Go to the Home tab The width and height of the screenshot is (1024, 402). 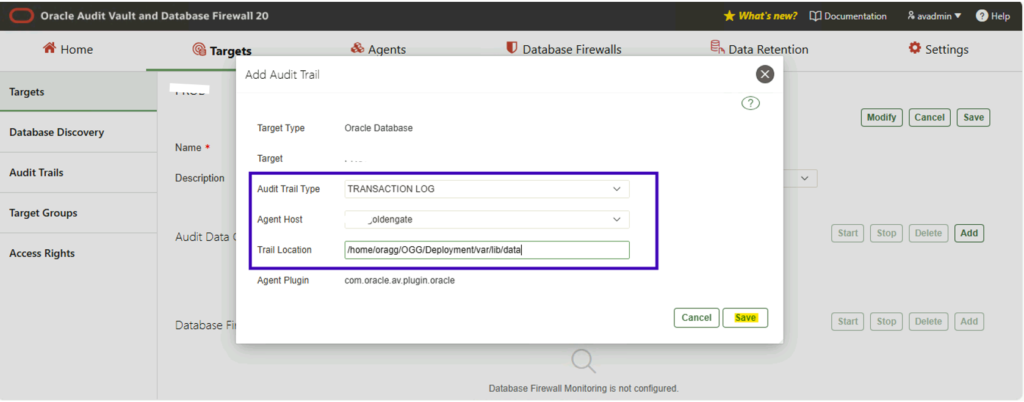[68, 50]
